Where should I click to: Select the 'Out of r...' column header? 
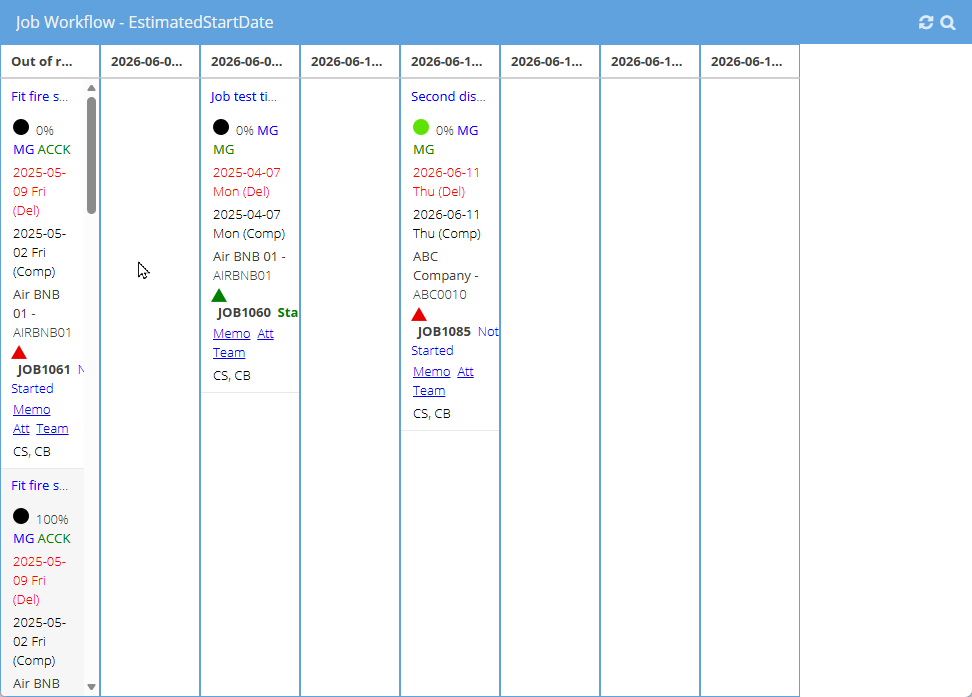click(x=50, y=61)
